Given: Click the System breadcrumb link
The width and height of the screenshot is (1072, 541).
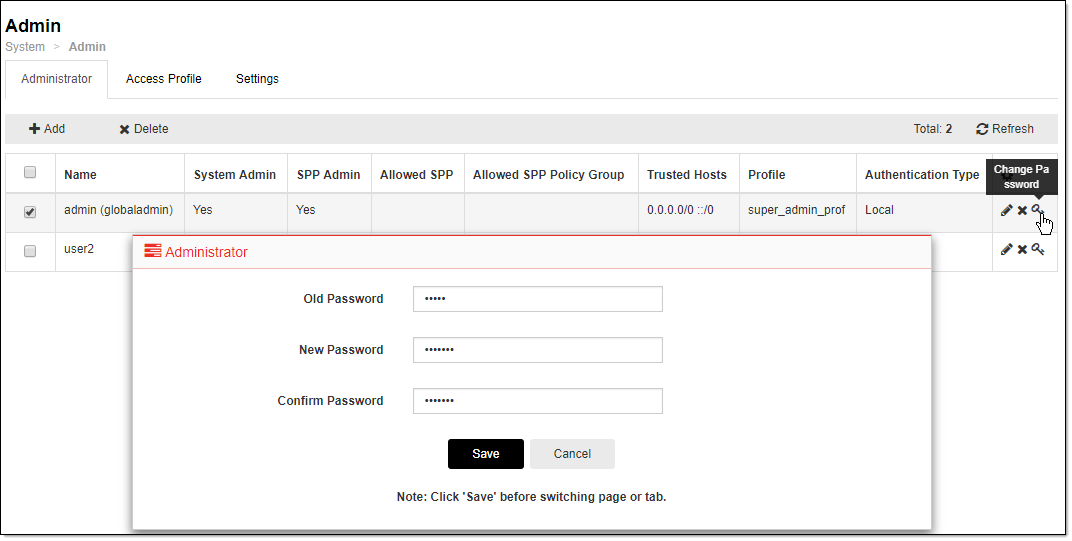Looking at the screenshot, I should coord(25,47).
